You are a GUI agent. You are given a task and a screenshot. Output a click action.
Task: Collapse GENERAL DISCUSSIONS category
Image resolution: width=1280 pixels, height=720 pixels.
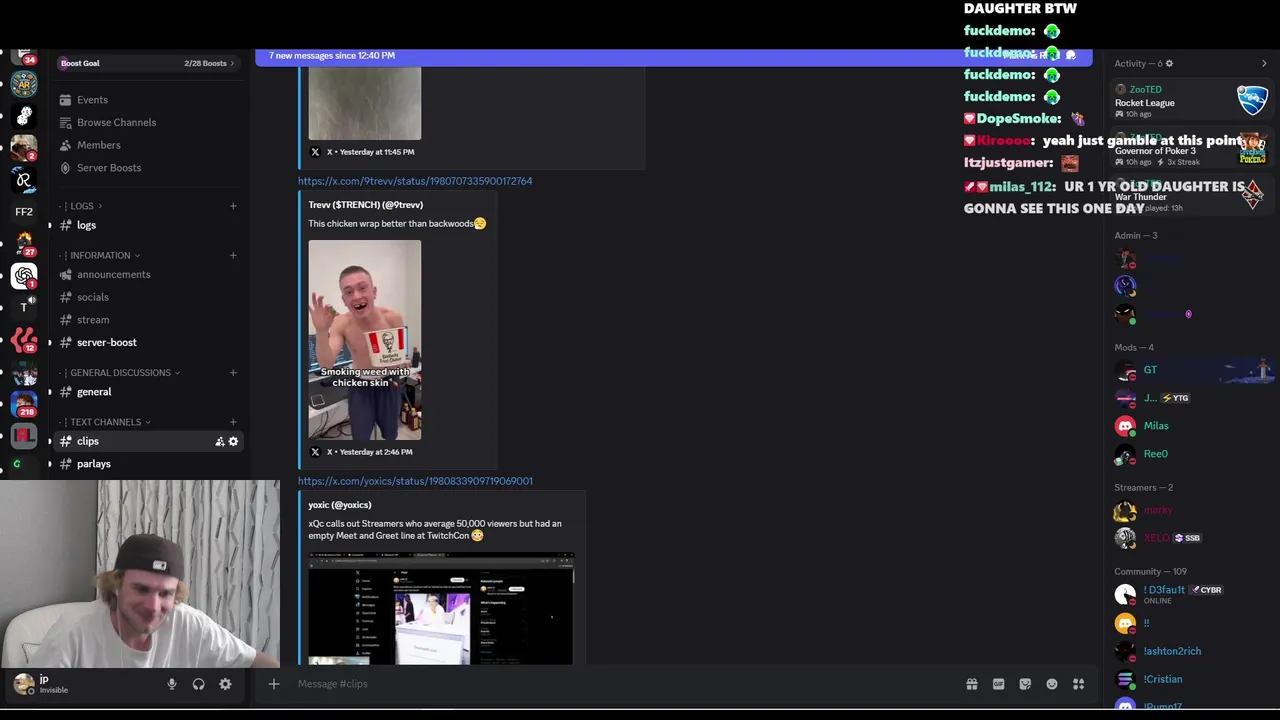[x=120, y=373]
